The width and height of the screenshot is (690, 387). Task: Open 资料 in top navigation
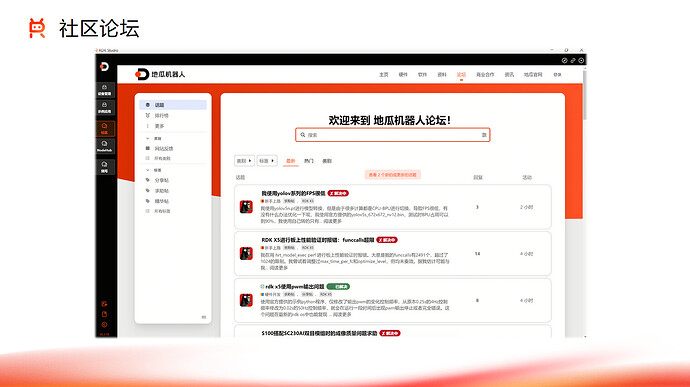(x=442, y=74)
